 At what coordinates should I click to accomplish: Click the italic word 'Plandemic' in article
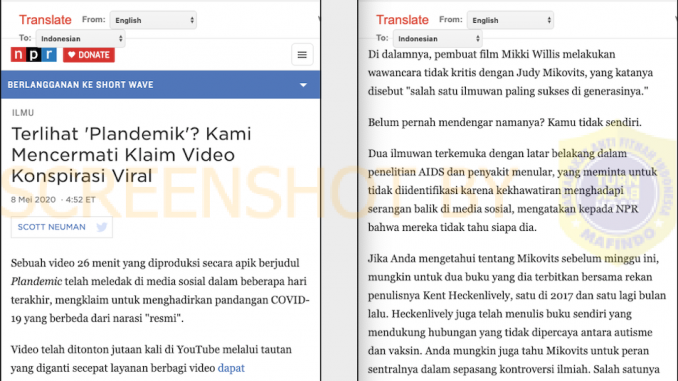point(36,282)
